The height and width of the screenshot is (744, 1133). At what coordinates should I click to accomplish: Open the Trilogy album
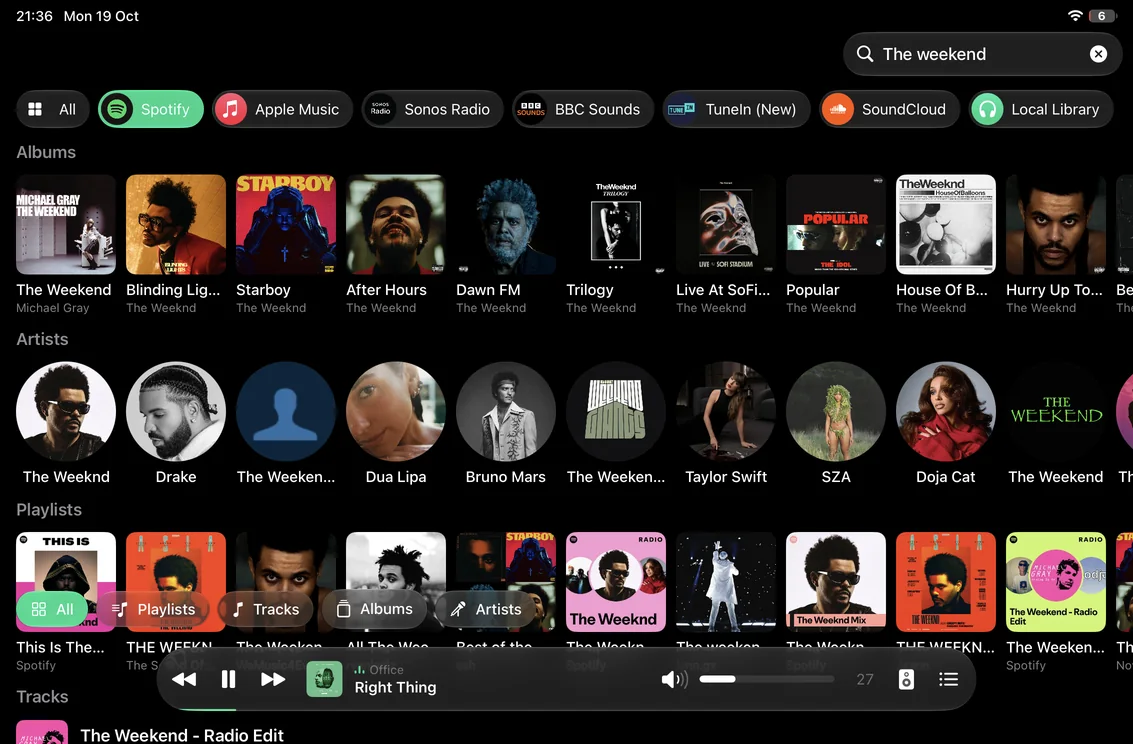[616, 225]
